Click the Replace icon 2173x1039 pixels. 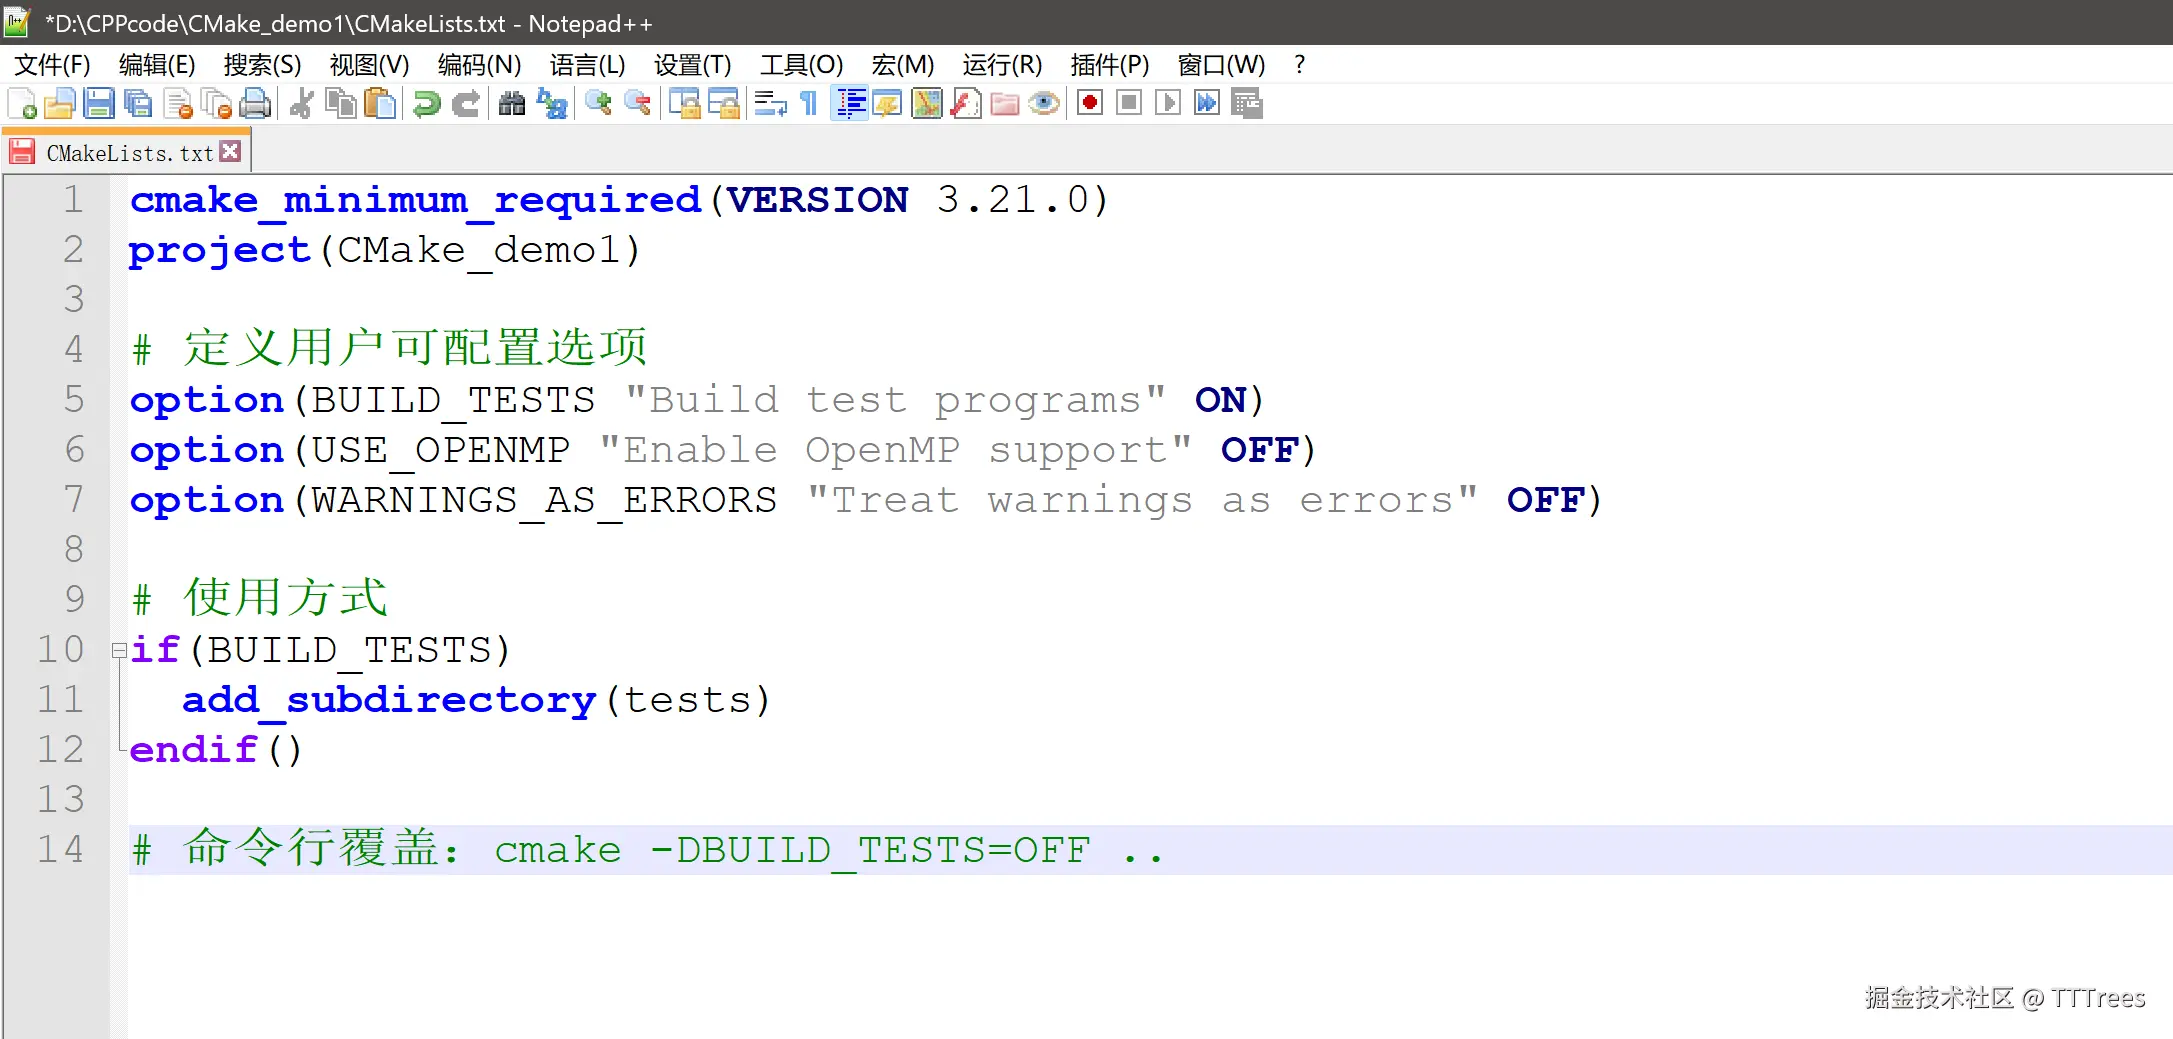[551, 103]
